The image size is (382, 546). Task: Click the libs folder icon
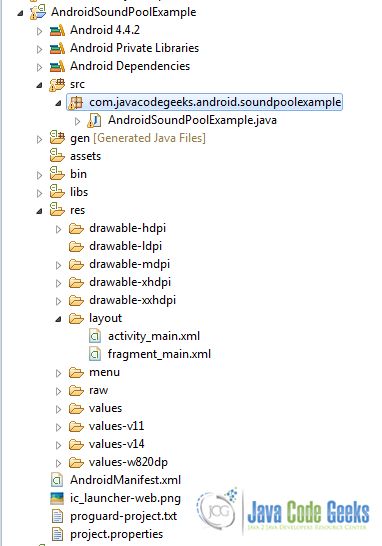point(57,192)
